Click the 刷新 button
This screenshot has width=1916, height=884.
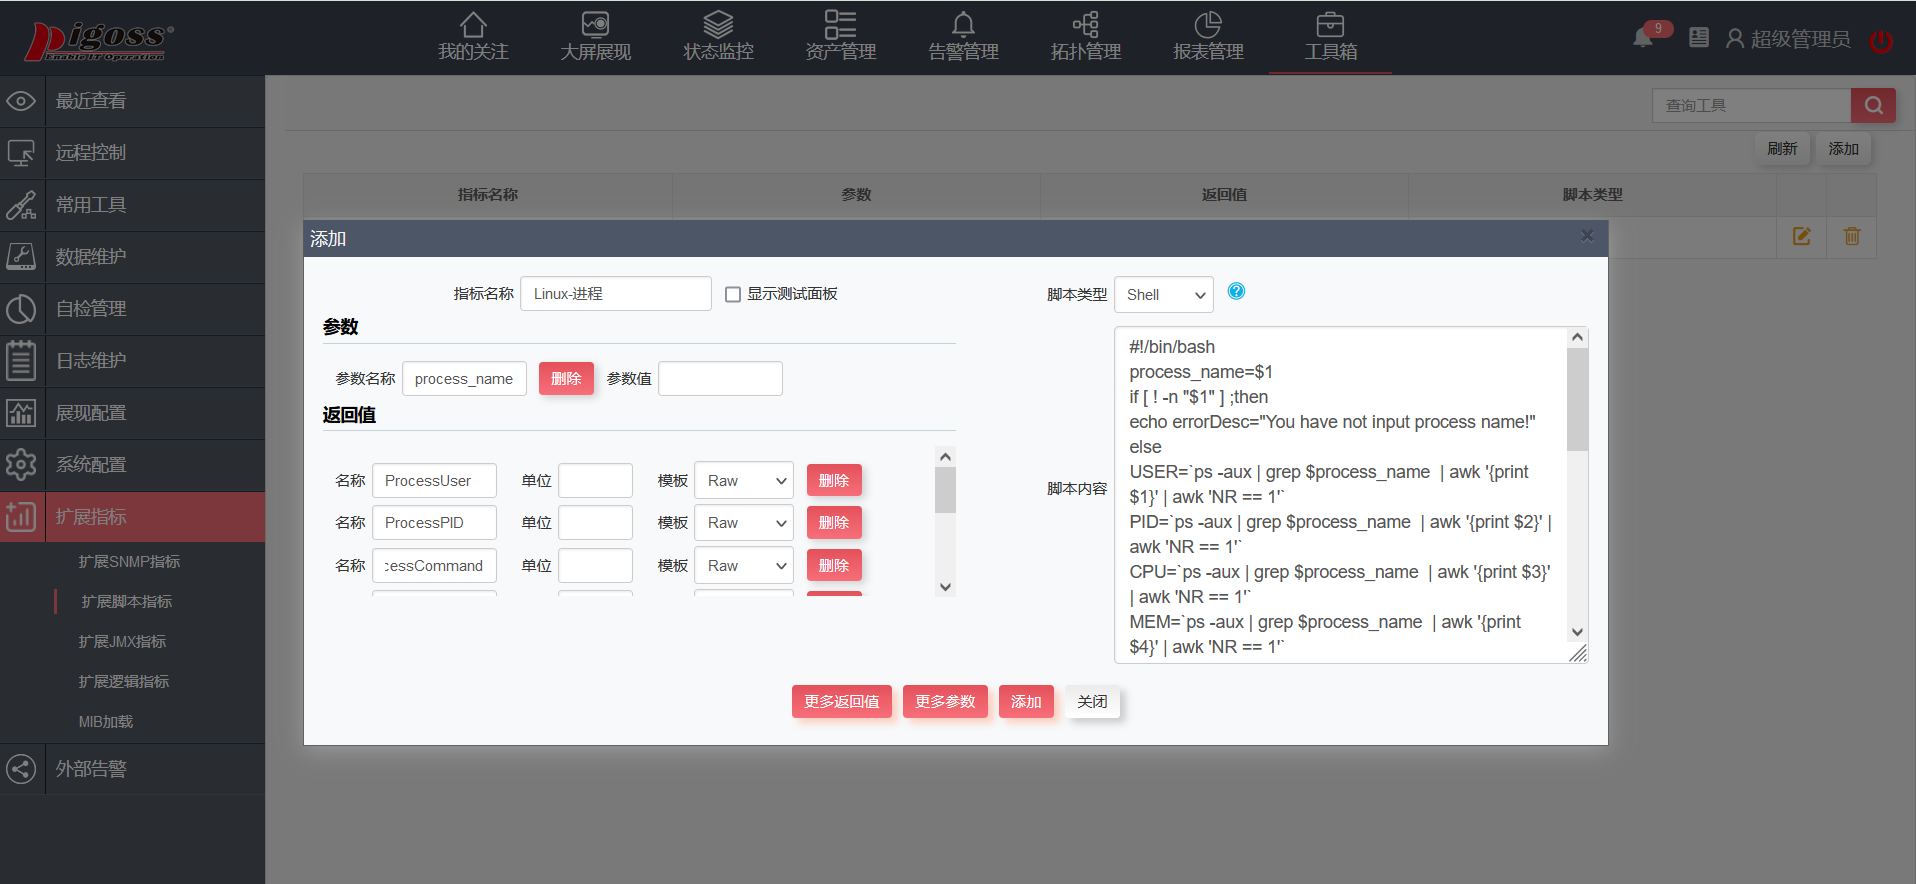point(1782,149)
